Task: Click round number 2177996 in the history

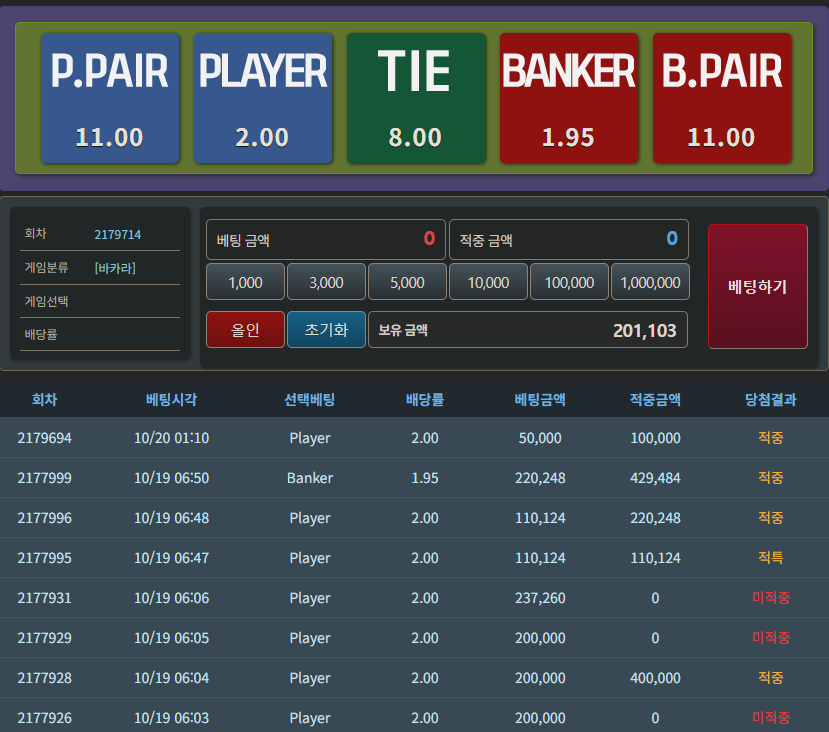Action: click(x=44, y=518)
